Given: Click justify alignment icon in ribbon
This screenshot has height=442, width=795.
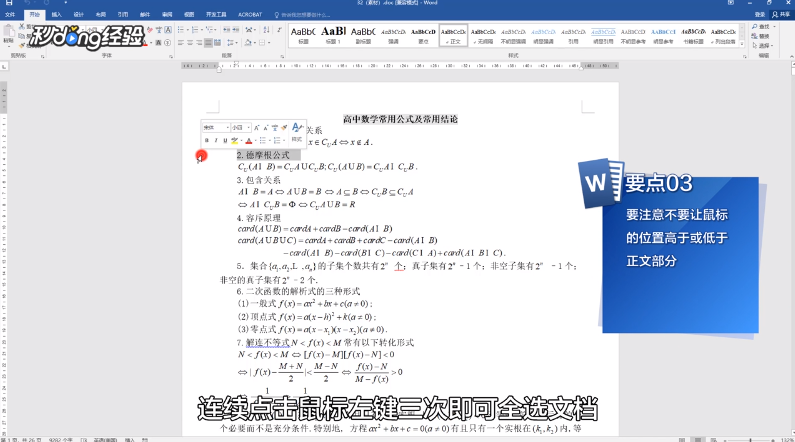Looking at the screenshot, I should (x=208, y=43).
